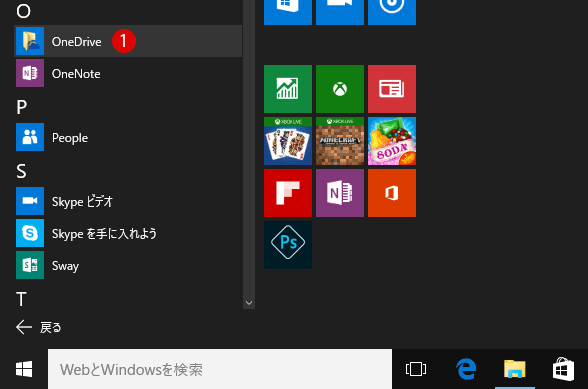Open Skype を手に入れよう entry
Viewport: 588px width, 389px height.
[x=128, y=233]
